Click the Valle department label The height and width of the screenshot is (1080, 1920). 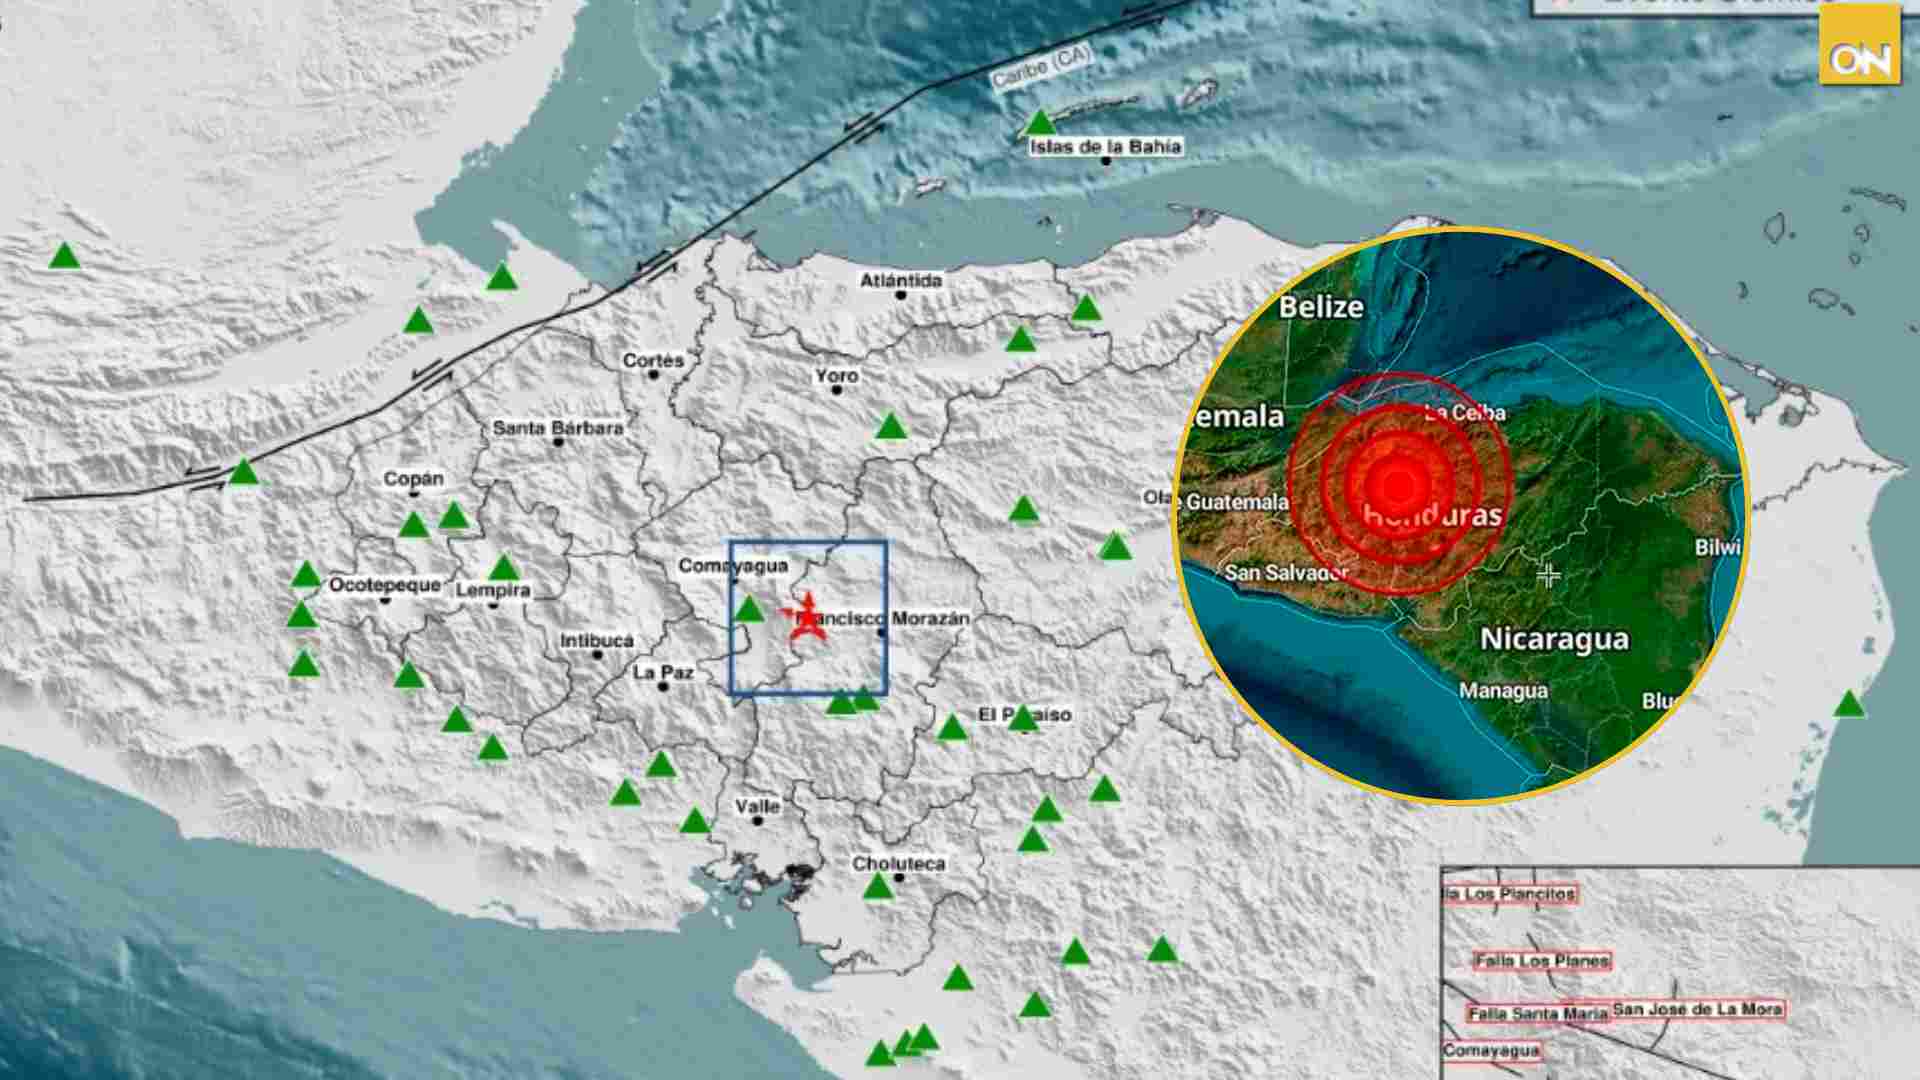click(x=757, y=806)
